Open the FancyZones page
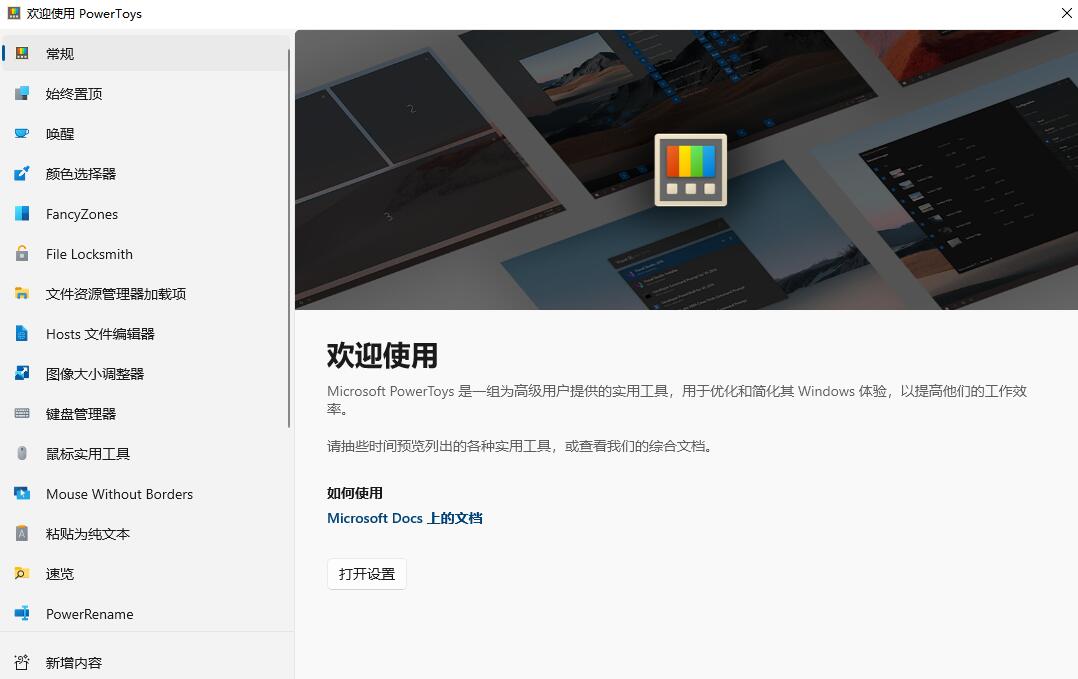Image resolution: width=1078 pixels, height=679 pixels. click(145, 214)
